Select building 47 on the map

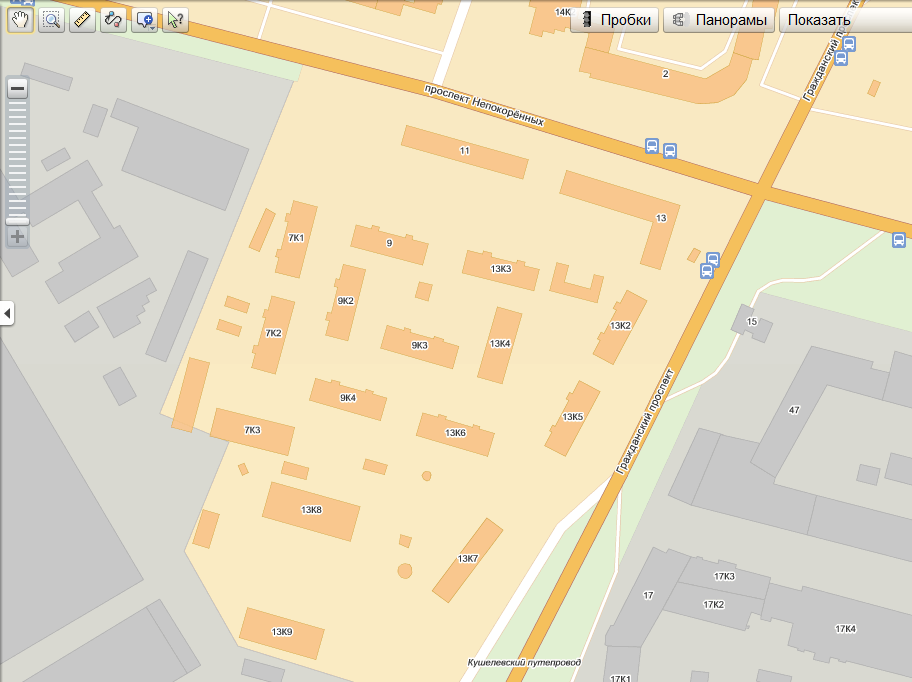click(x=794, y=411)
